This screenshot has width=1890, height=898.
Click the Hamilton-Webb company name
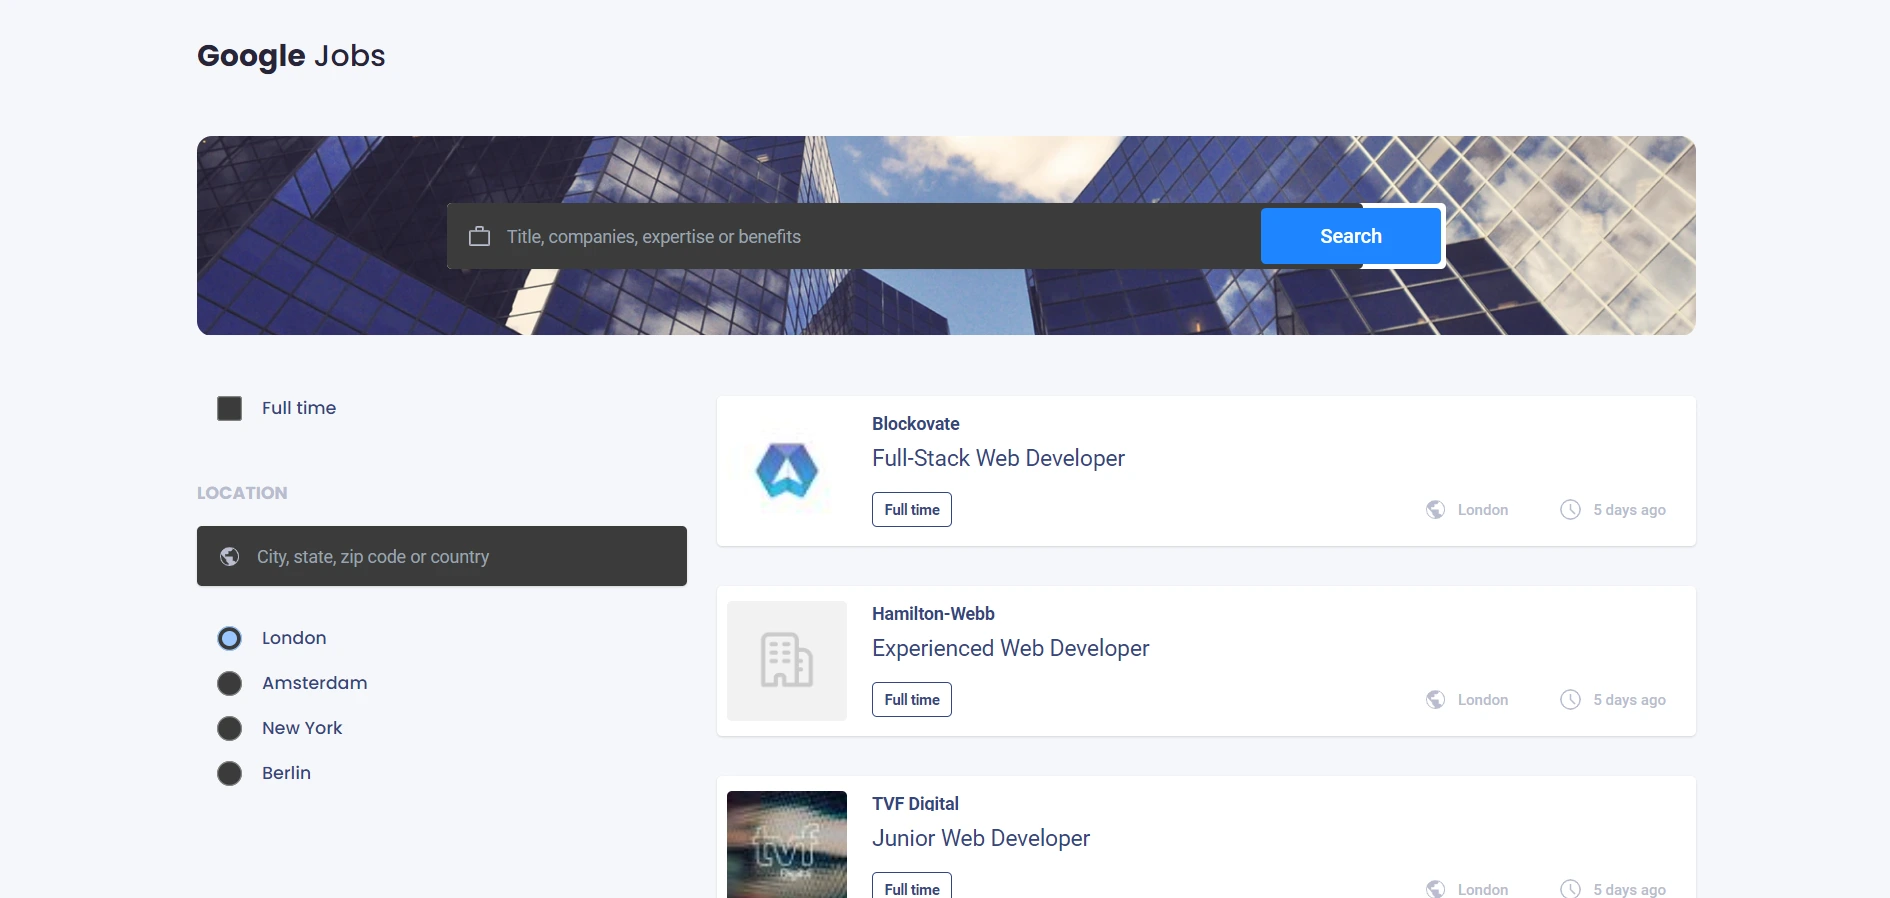coord(933,614)
